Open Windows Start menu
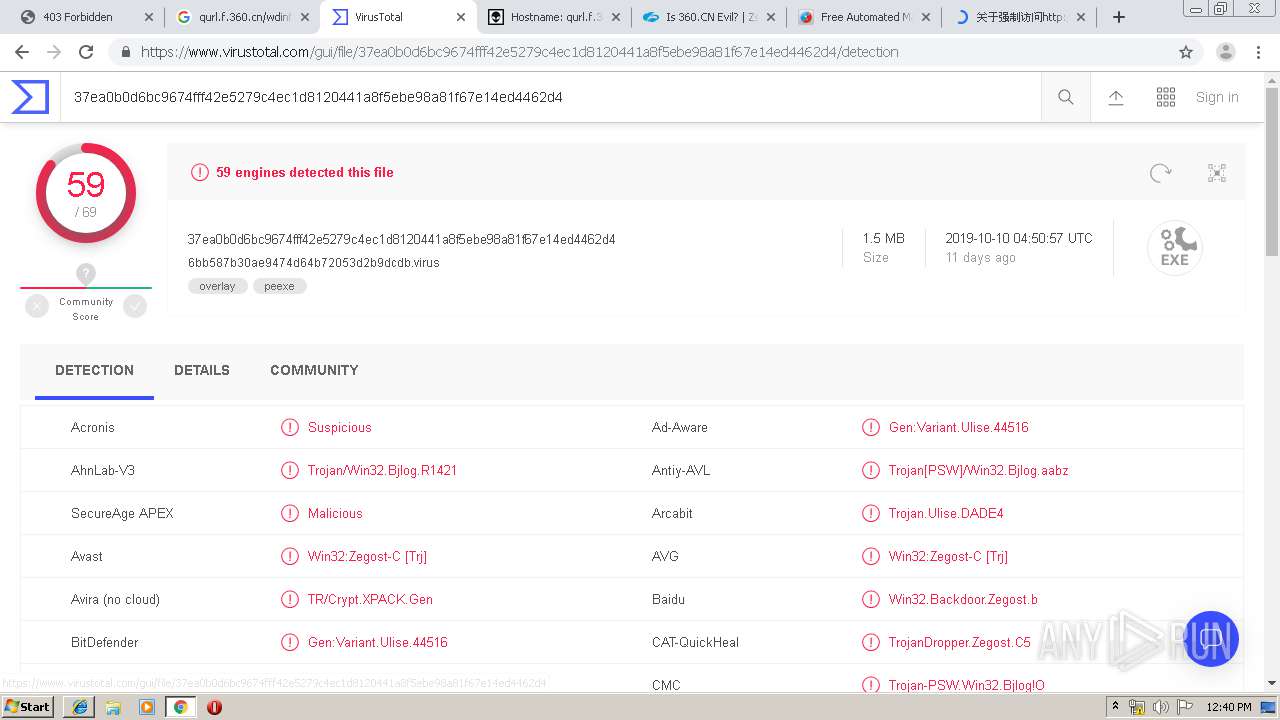This screenshot has width=1280, height=720. 28,706
